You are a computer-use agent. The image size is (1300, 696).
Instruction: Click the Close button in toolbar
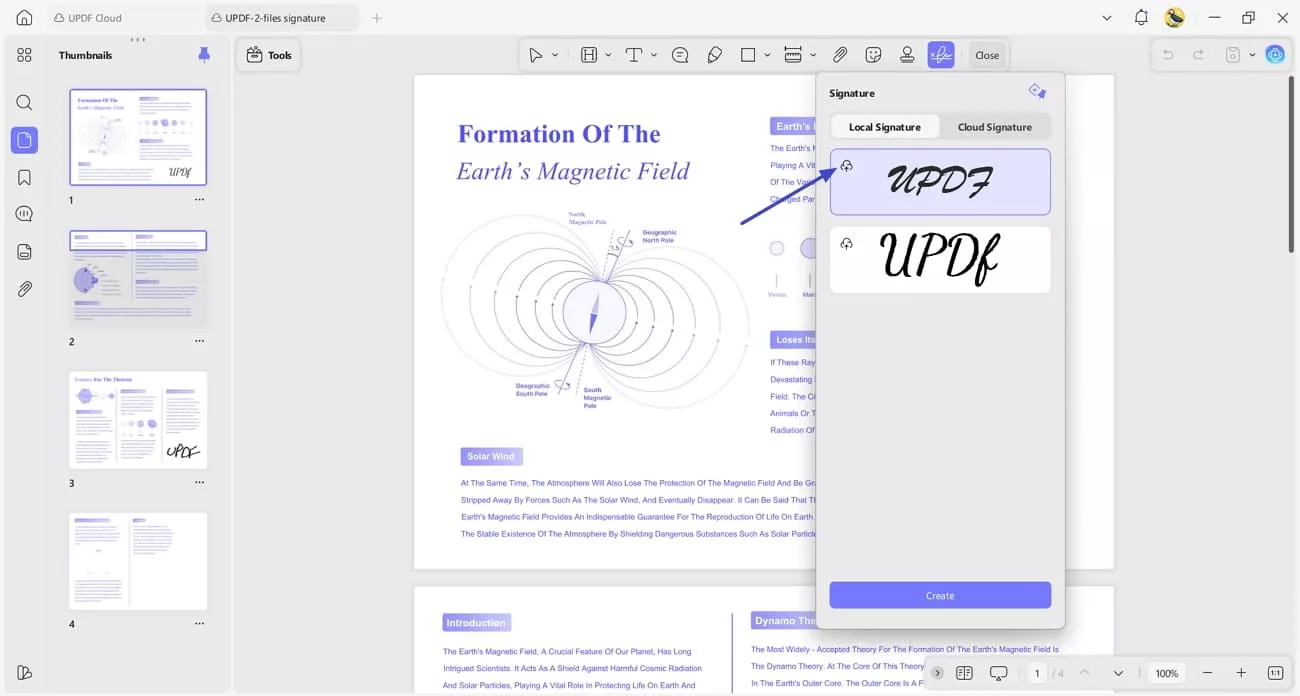(987, 55)
